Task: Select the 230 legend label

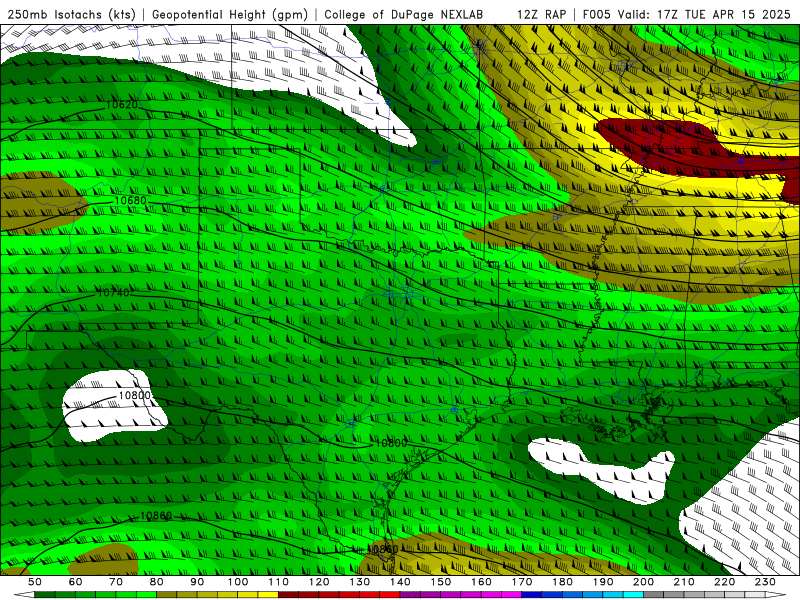Action: tap(765, 582)
